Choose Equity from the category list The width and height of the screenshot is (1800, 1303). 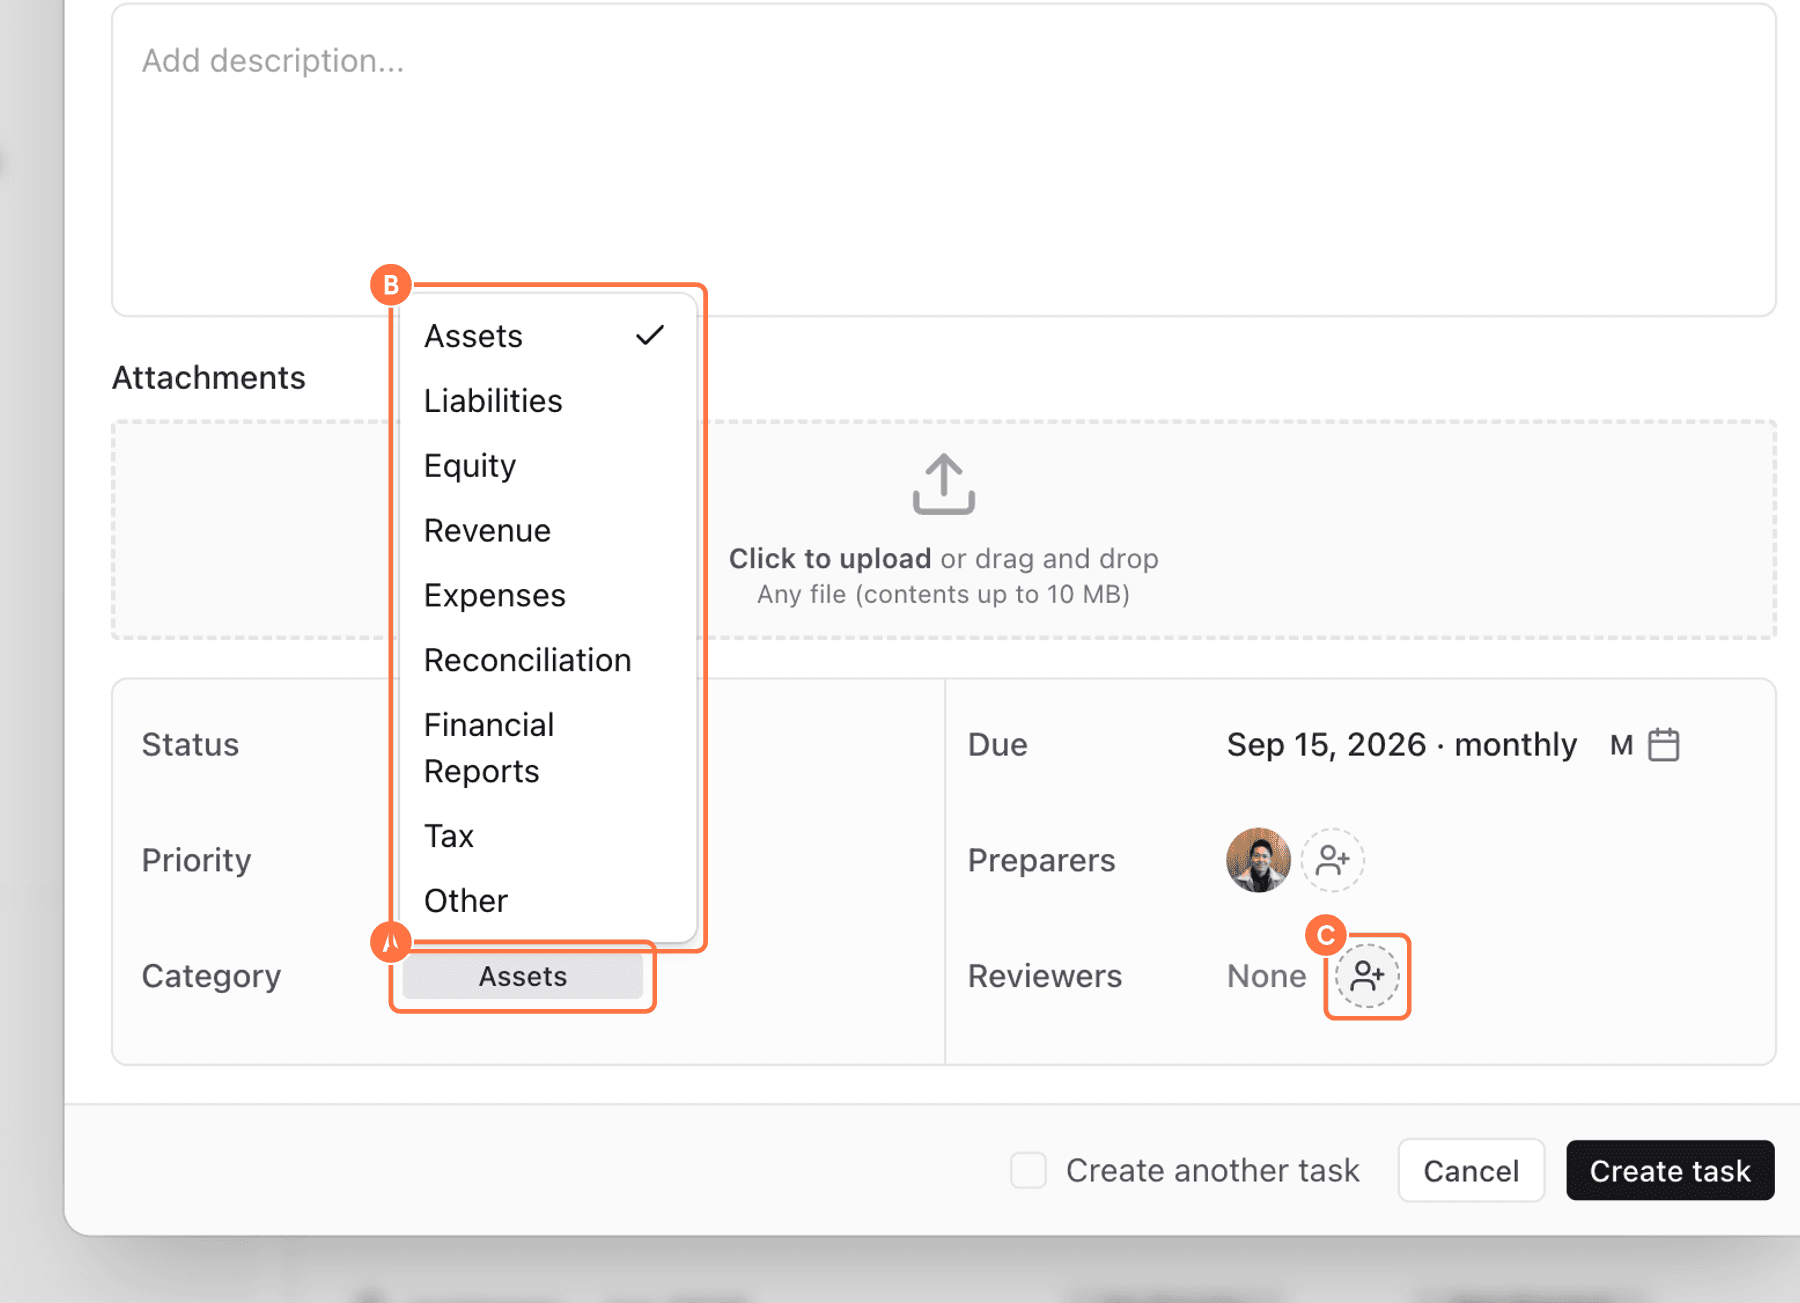pos(546,466)
